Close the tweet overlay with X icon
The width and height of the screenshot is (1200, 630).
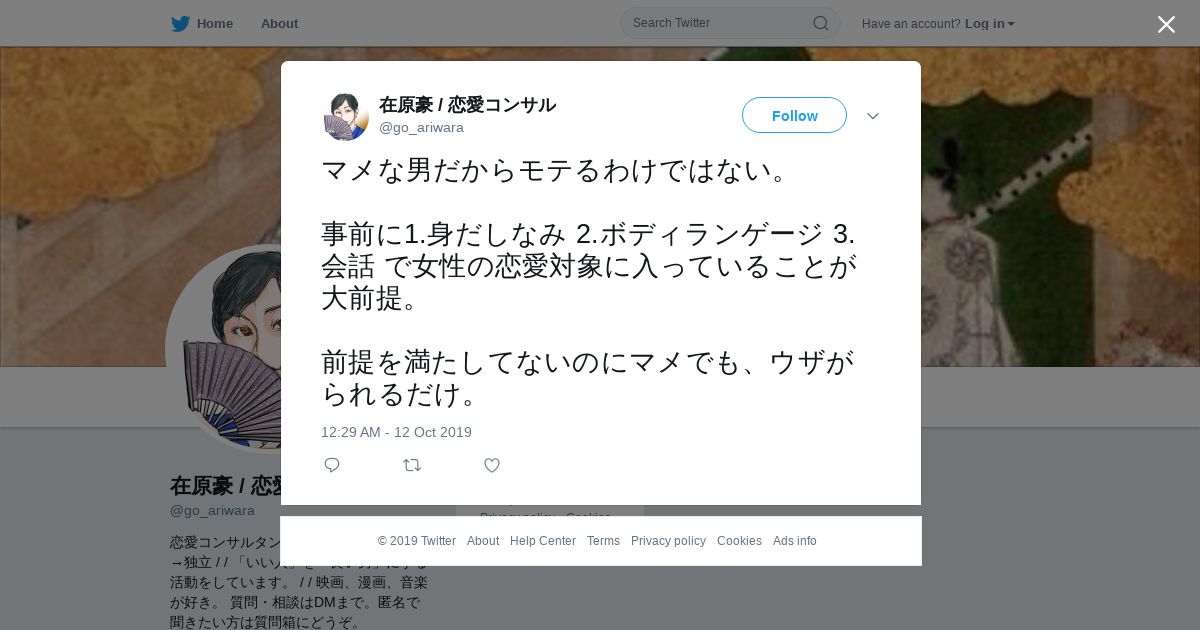1166,24
